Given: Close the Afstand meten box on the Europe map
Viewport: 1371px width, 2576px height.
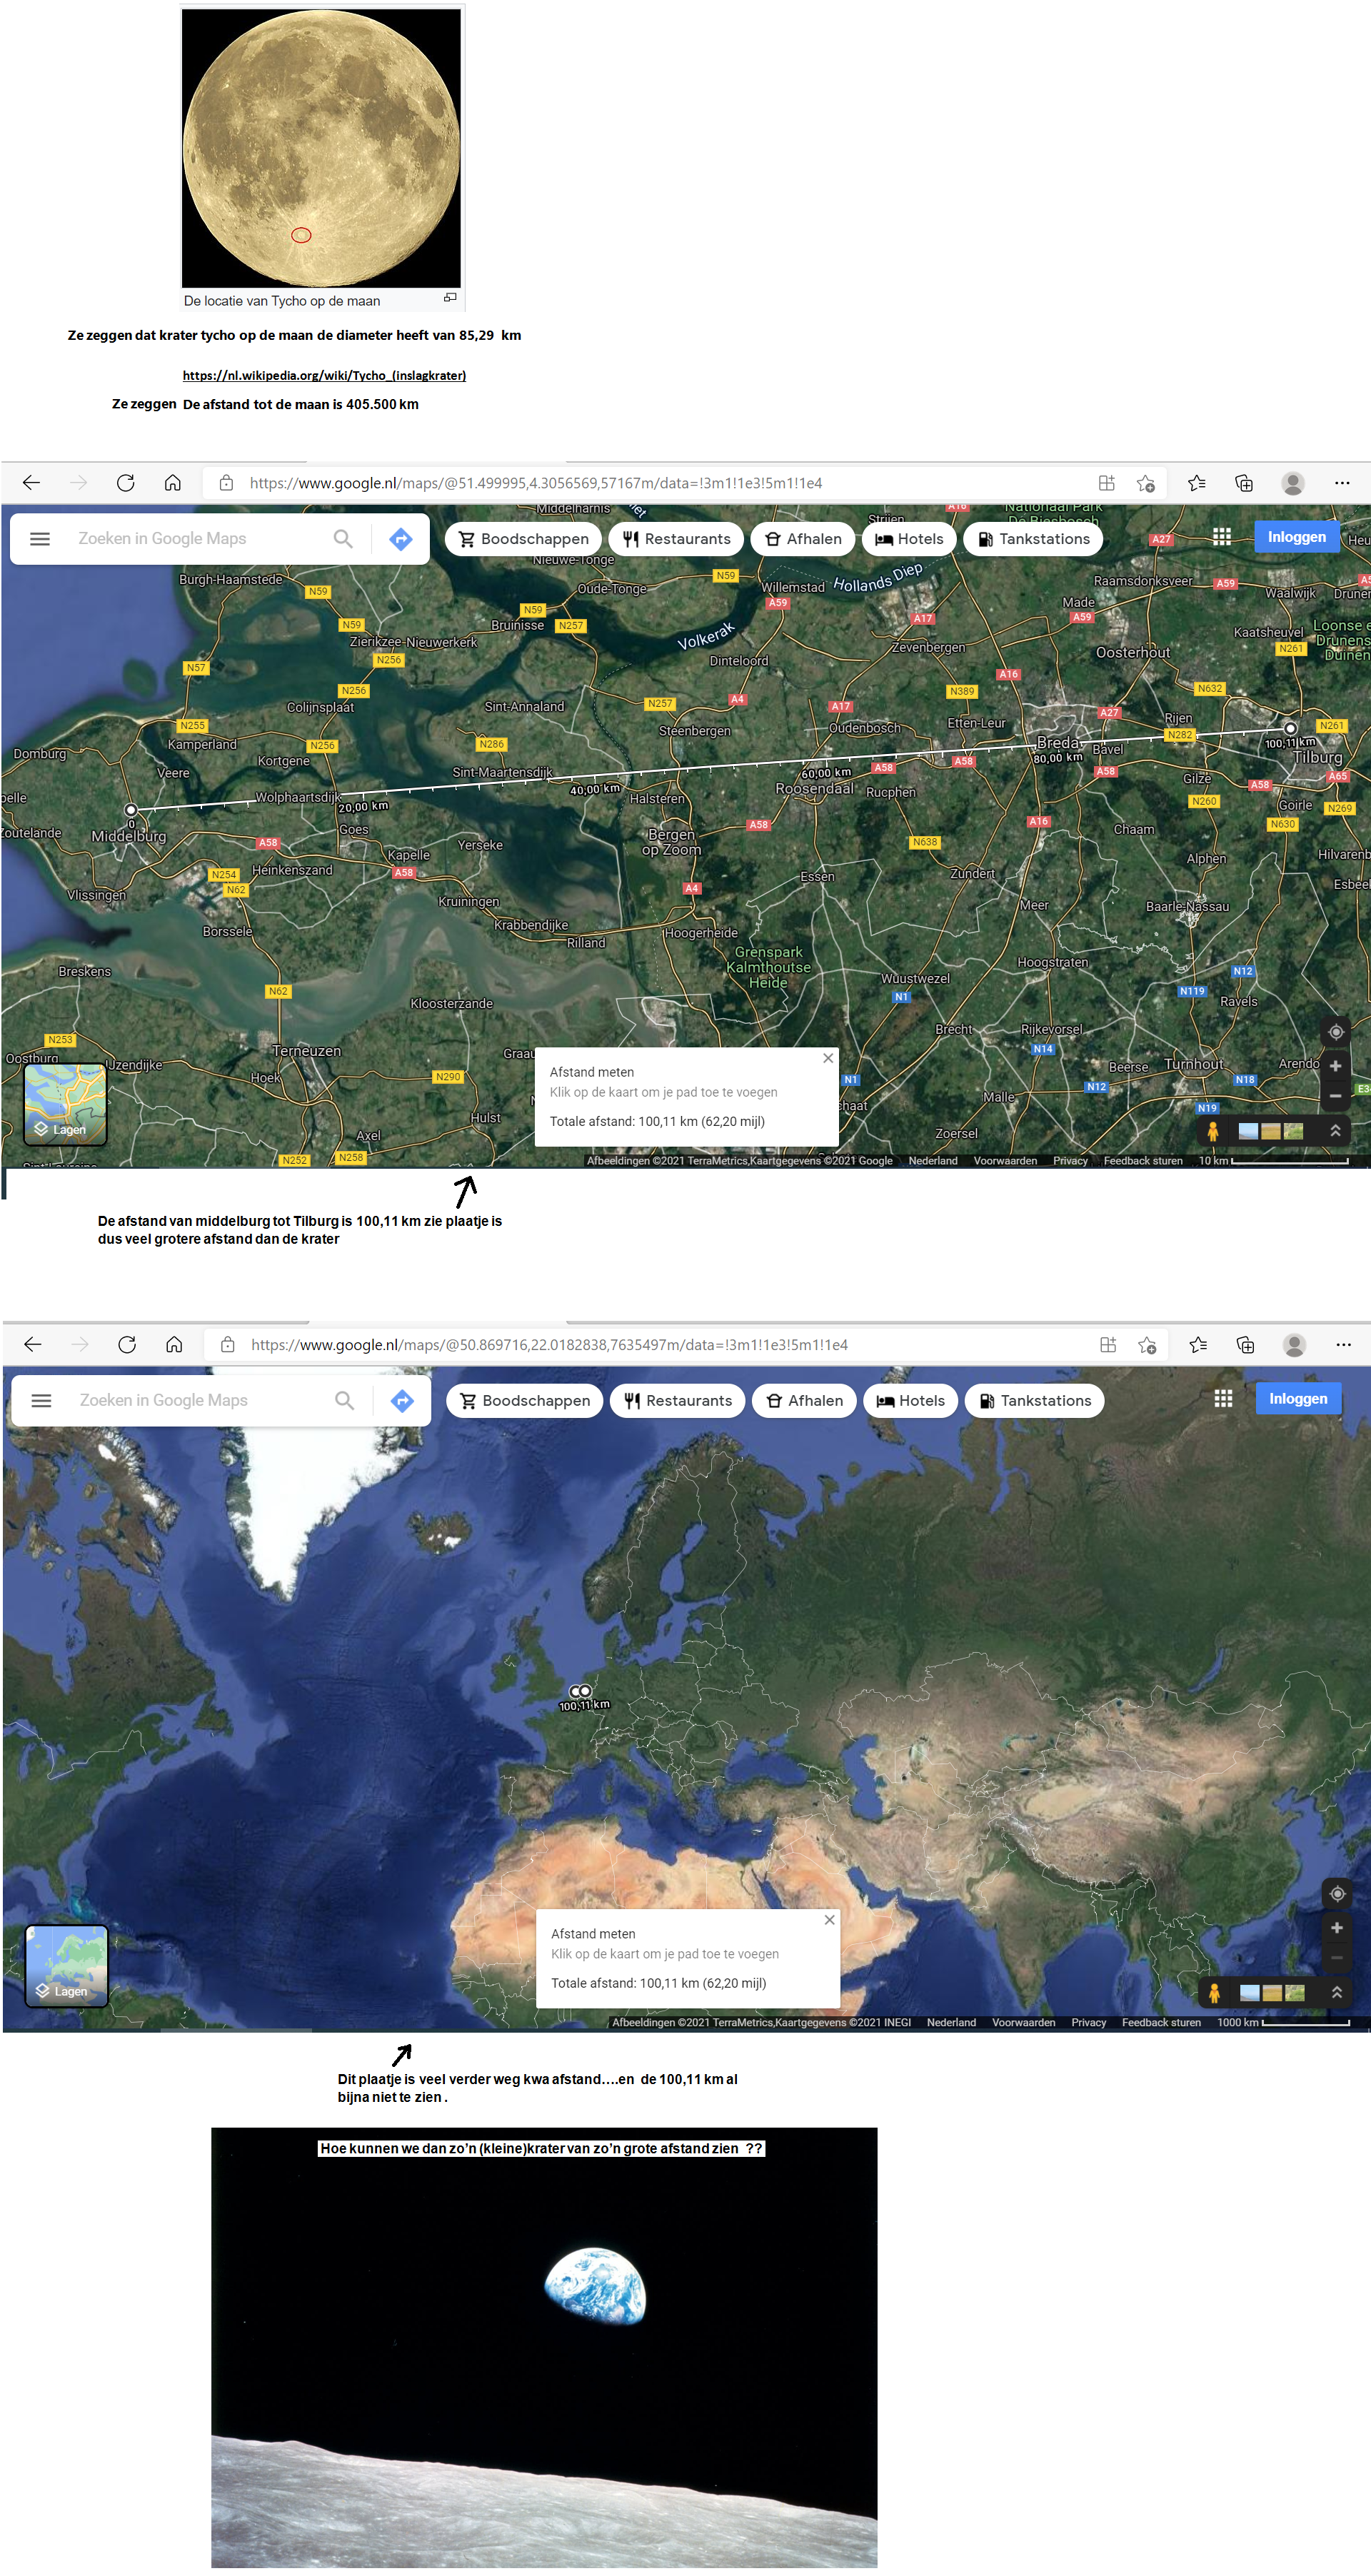Looking at the screenshot, I should coord(829,1920).
